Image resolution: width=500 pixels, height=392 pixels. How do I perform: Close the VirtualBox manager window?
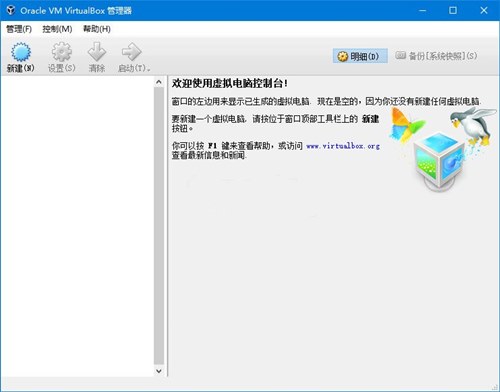pos(484,11)
